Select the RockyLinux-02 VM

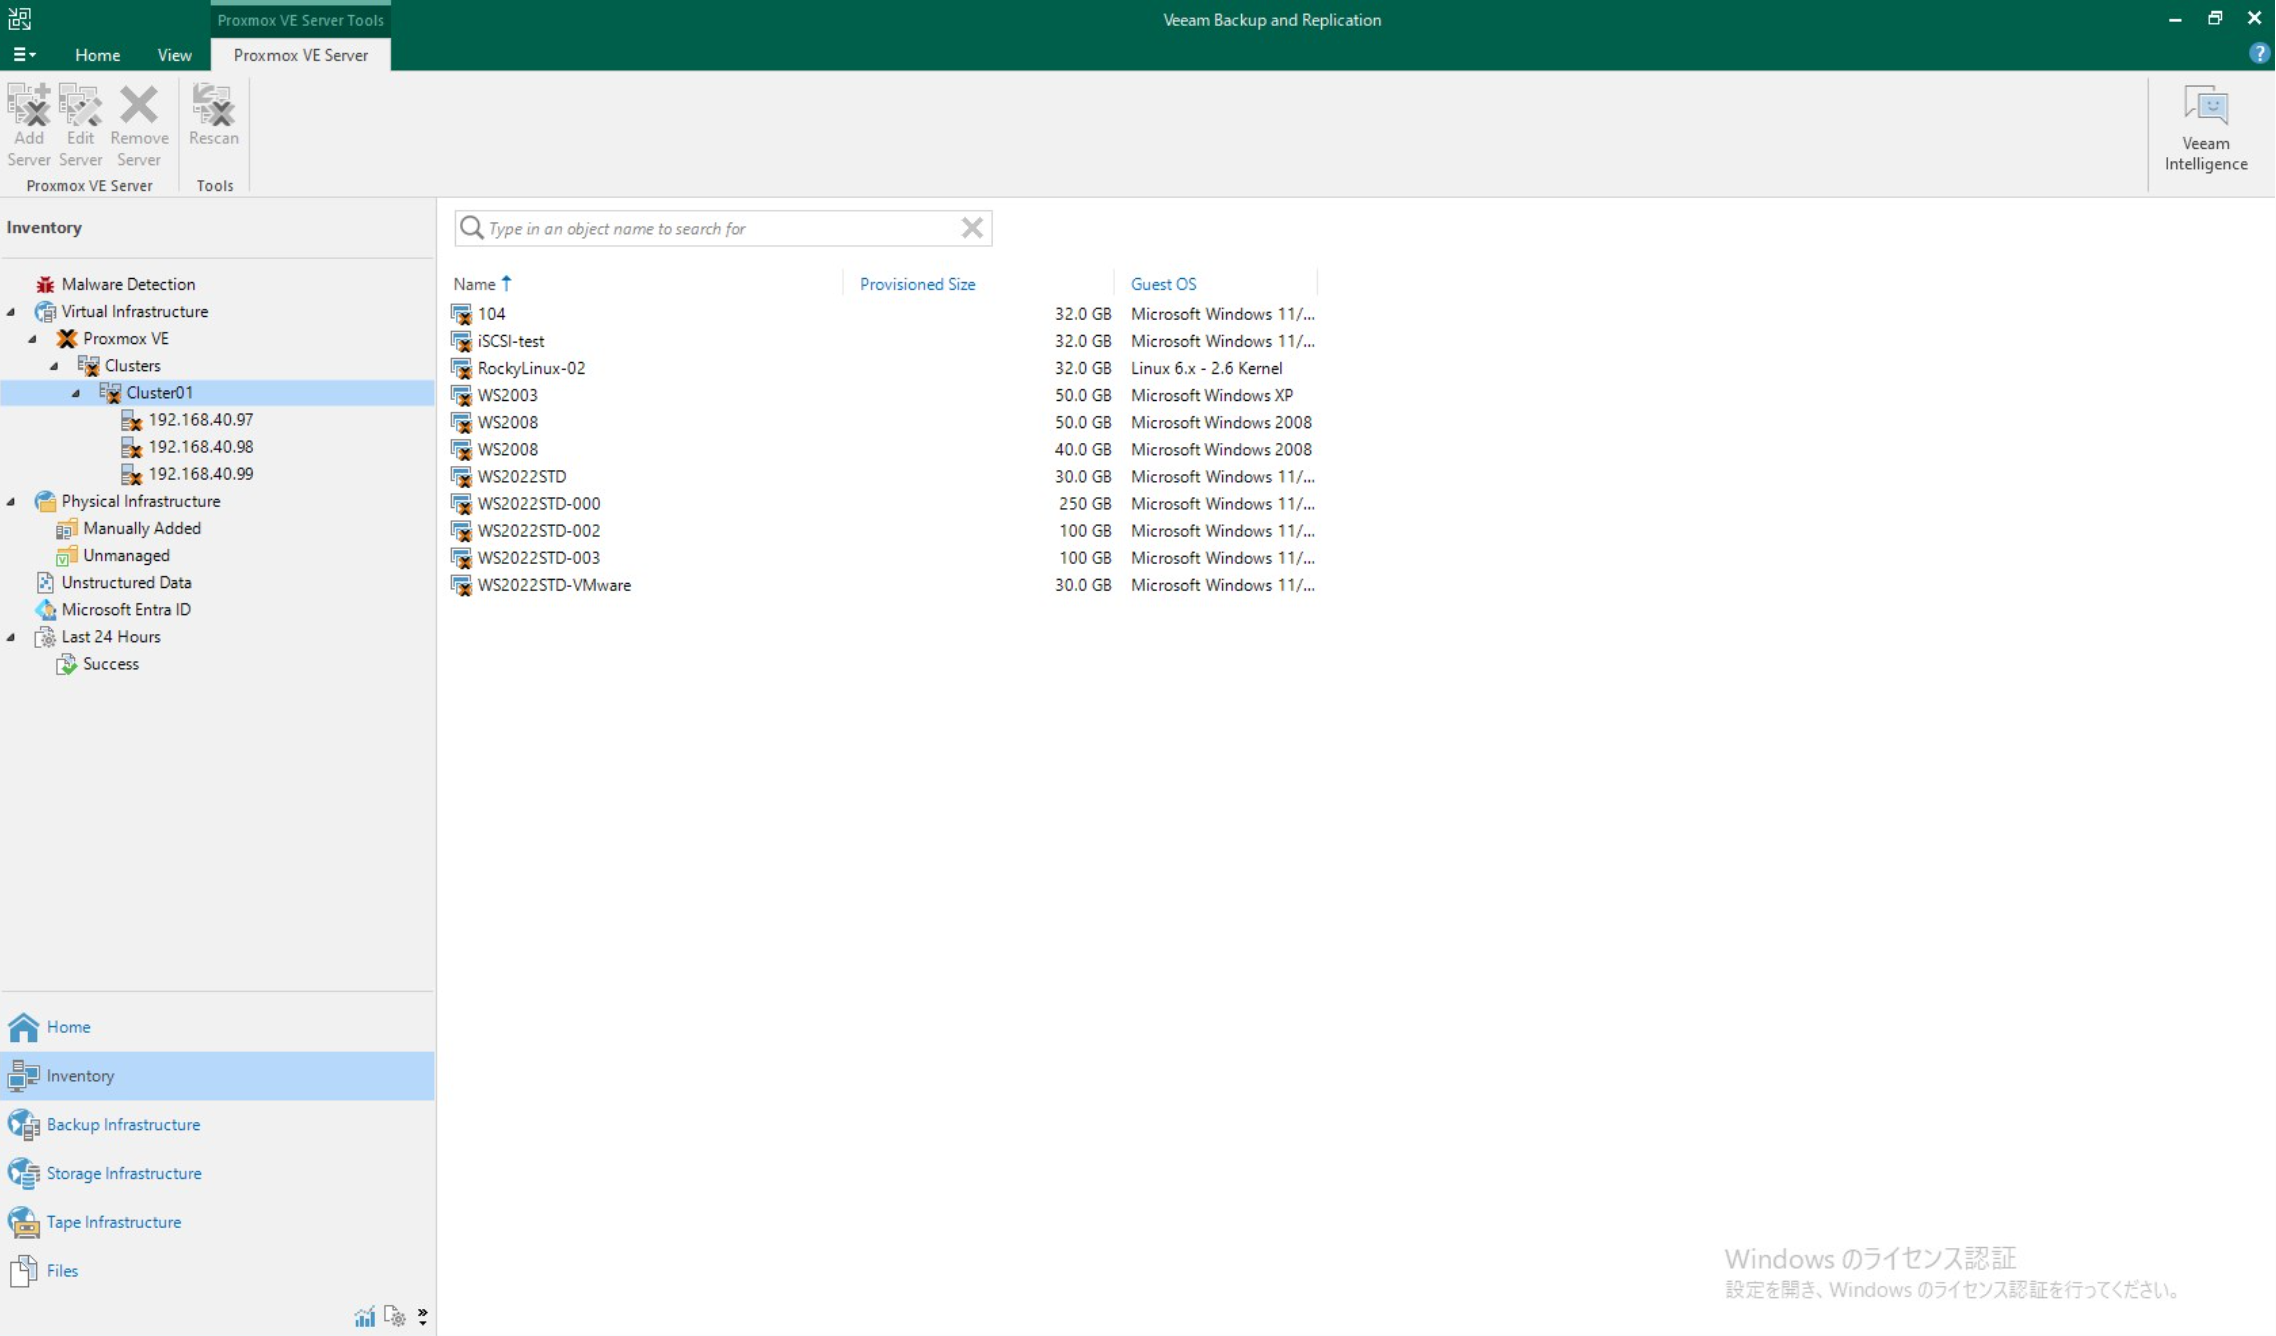(531, 368)
